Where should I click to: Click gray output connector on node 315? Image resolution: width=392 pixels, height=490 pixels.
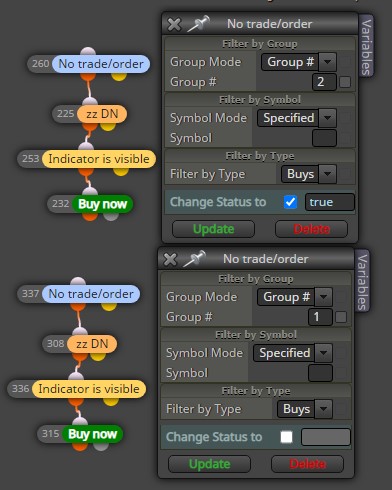click(101, 446)
